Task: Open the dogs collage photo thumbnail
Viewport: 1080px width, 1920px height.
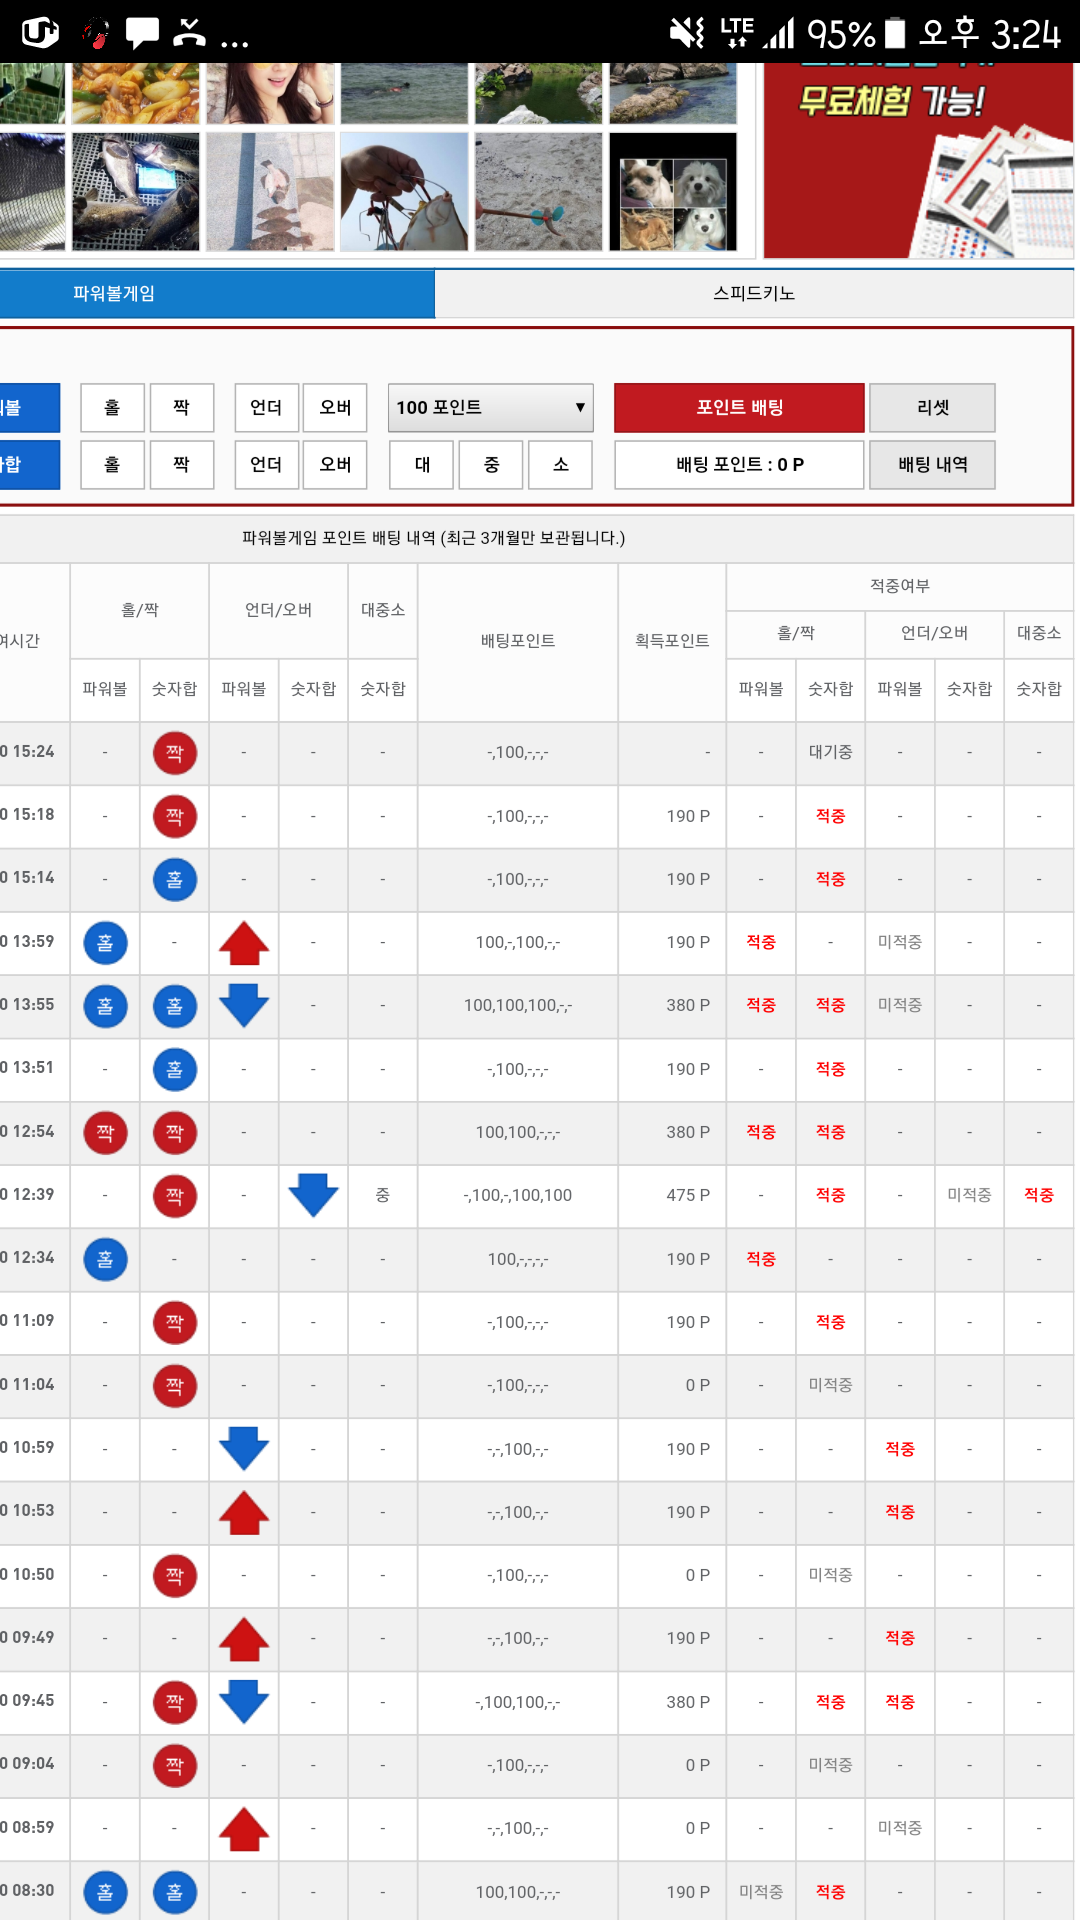Action: [673, 191]
